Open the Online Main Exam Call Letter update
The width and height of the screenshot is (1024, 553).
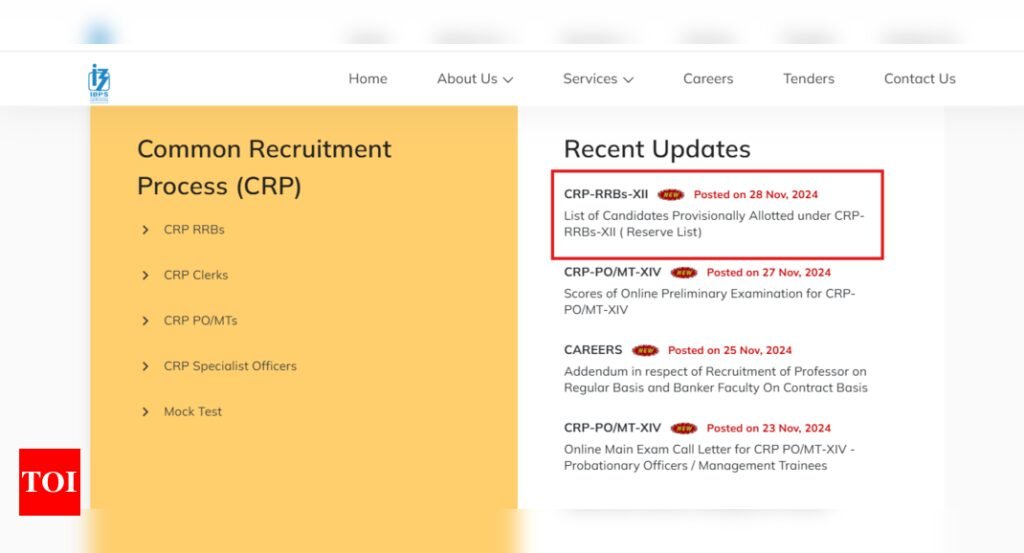click(709, 457)
